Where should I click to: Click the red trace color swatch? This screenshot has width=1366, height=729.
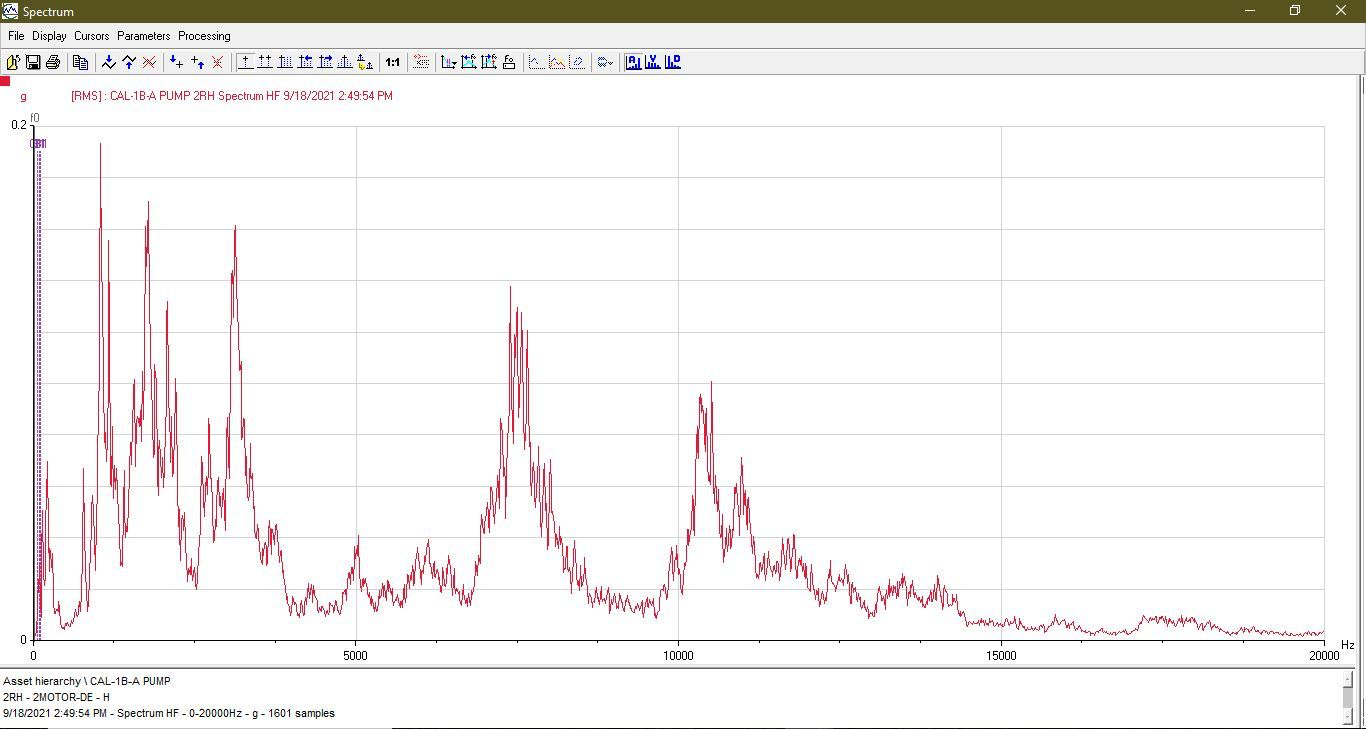click(5, 81)
